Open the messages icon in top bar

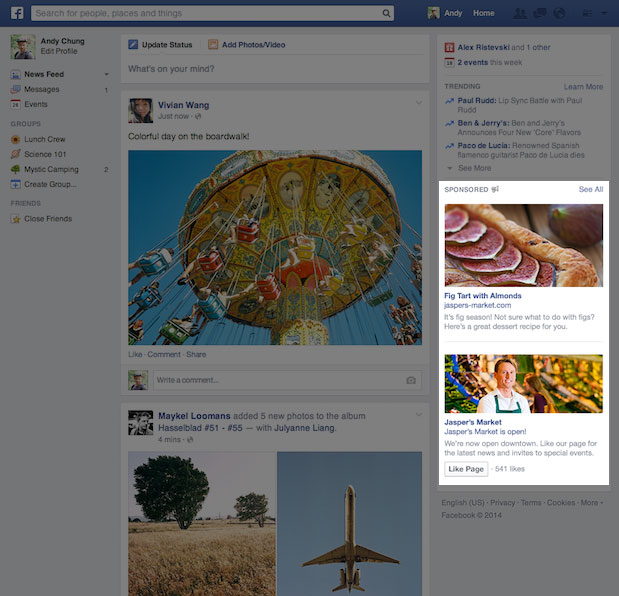pyautogui.click(x=540, y=14)
